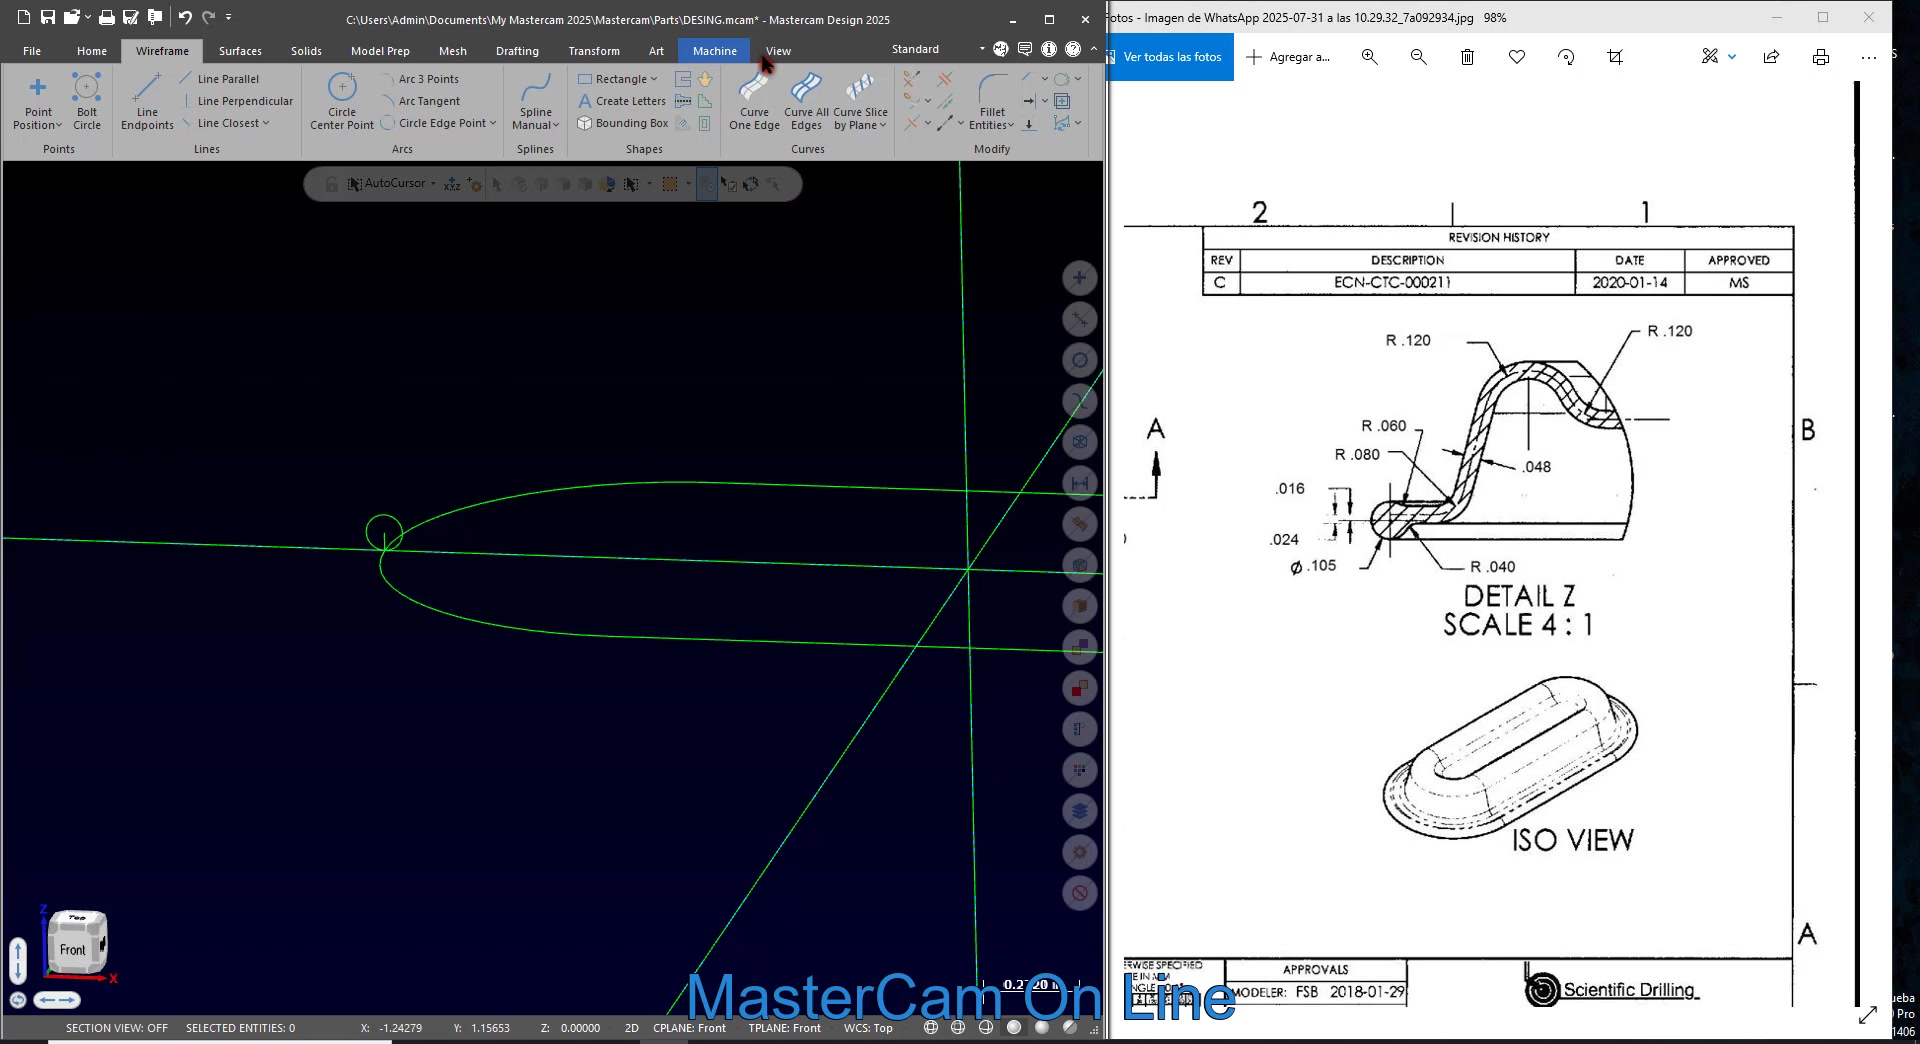Select the Curve Slice by Plane icon

(860, 87)
